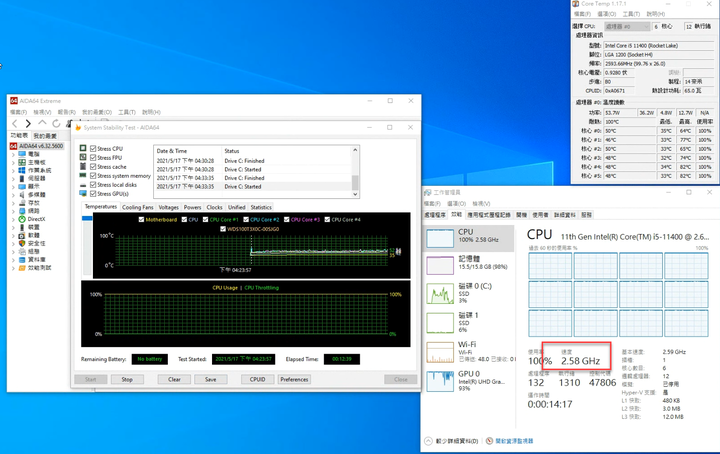Open the 開啟資源監視器 link in Task Manager
Image resolution: width=720 pixels, height=454 pixels.
[x=514, y=441]
